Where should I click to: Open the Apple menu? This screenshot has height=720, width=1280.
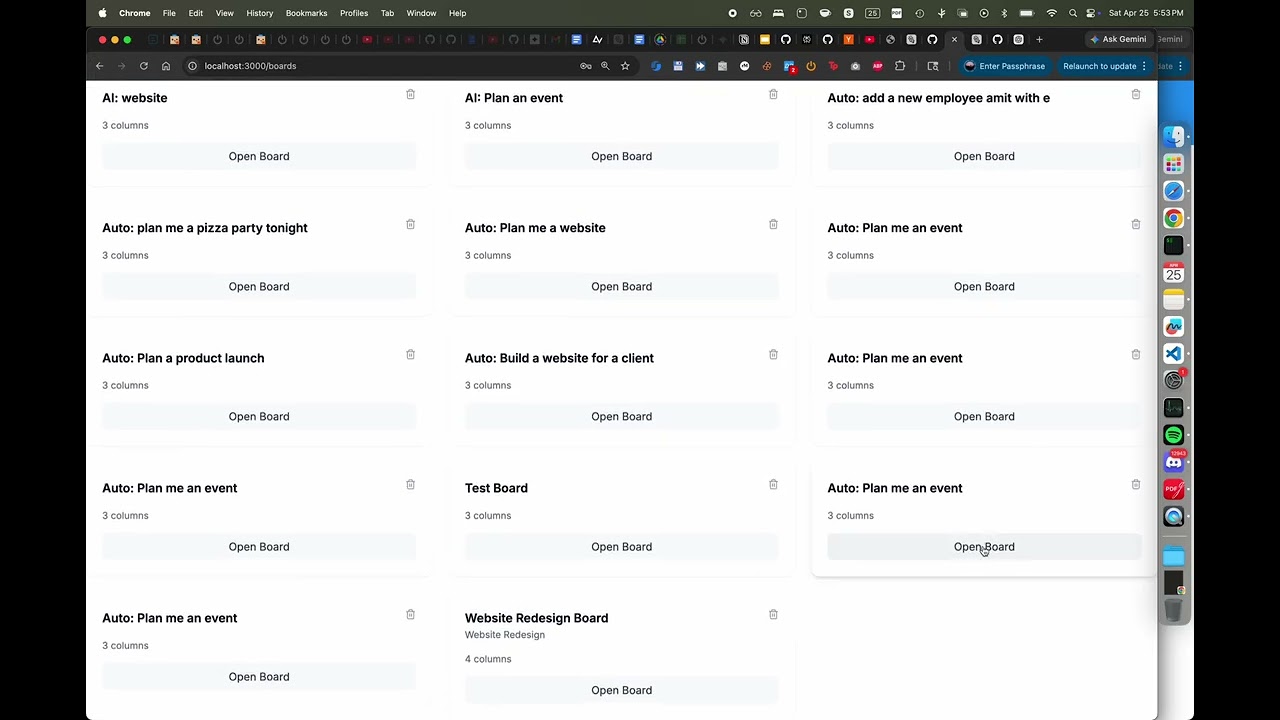[102, 13]
